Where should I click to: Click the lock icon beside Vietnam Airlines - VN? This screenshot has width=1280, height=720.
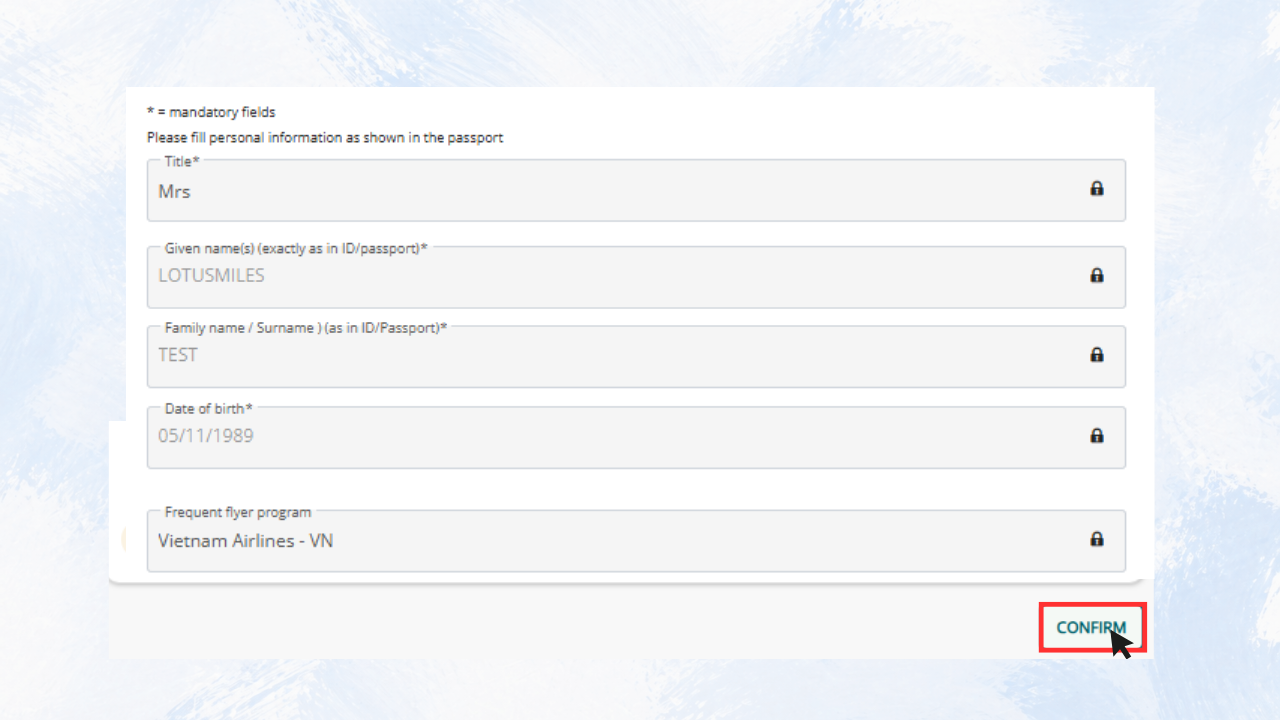1097,539
